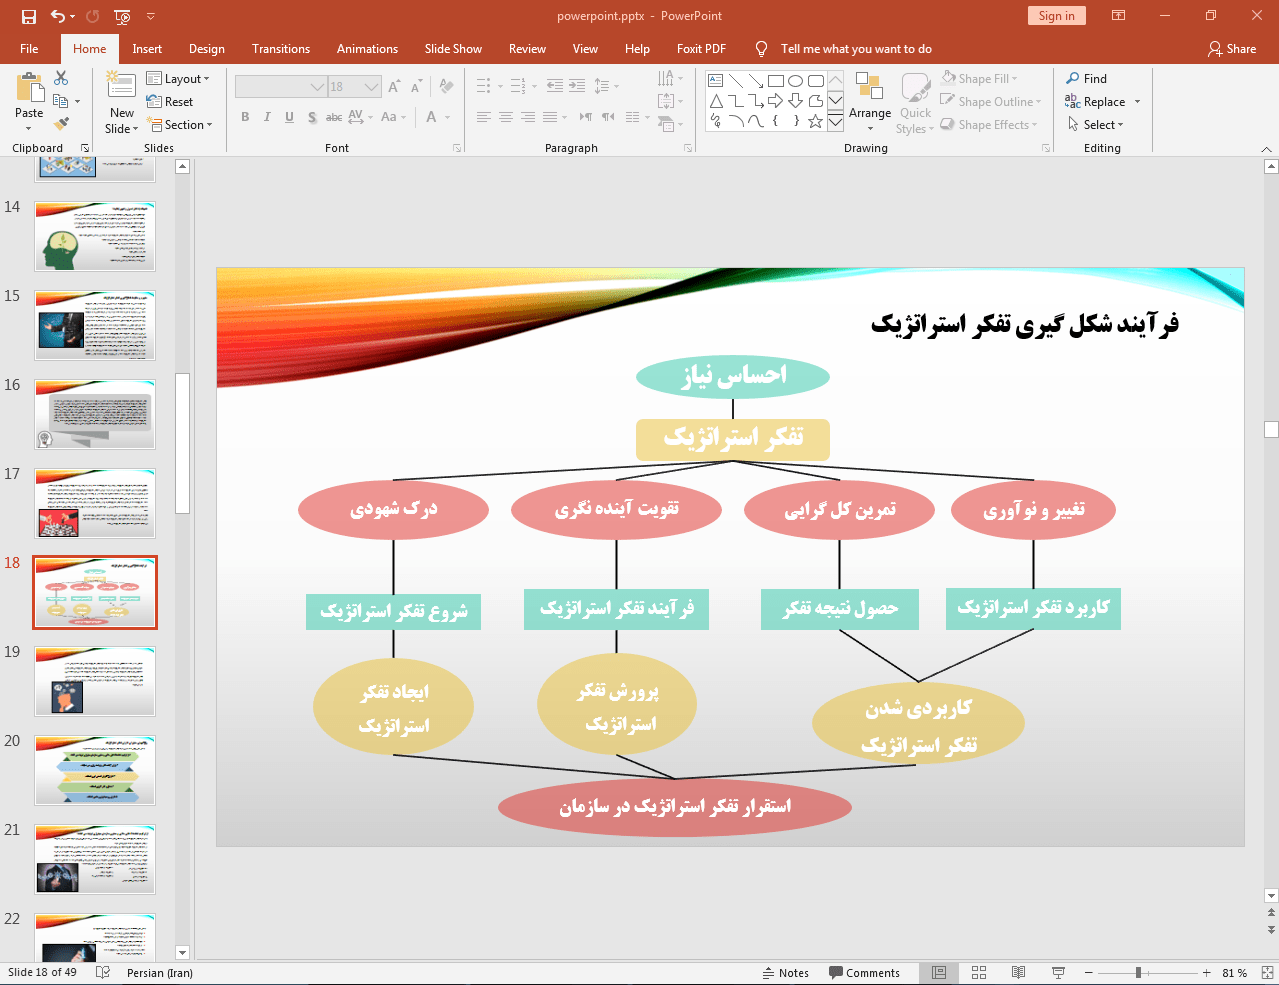Screen dimensions: 1279x985
Task: Open the Design tab
Action: [x=207, y=49]
